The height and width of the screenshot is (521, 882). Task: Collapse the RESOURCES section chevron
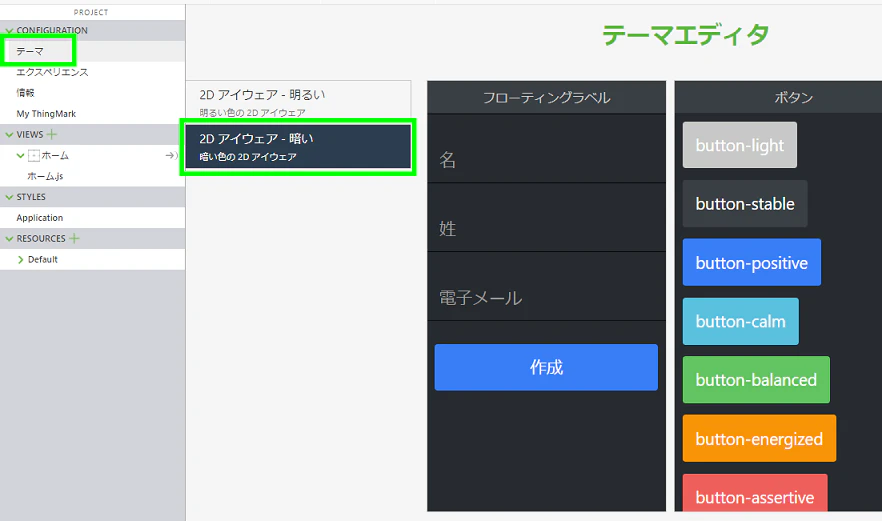tap(9, 239)
